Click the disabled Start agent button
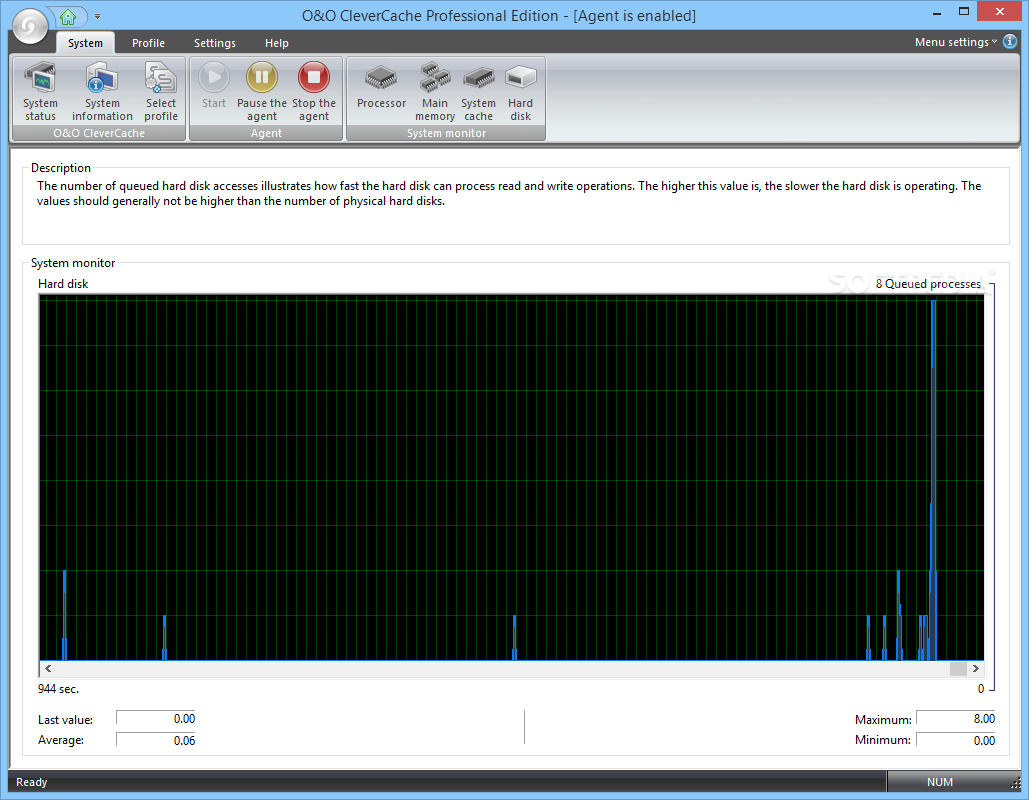 point(214,85)
